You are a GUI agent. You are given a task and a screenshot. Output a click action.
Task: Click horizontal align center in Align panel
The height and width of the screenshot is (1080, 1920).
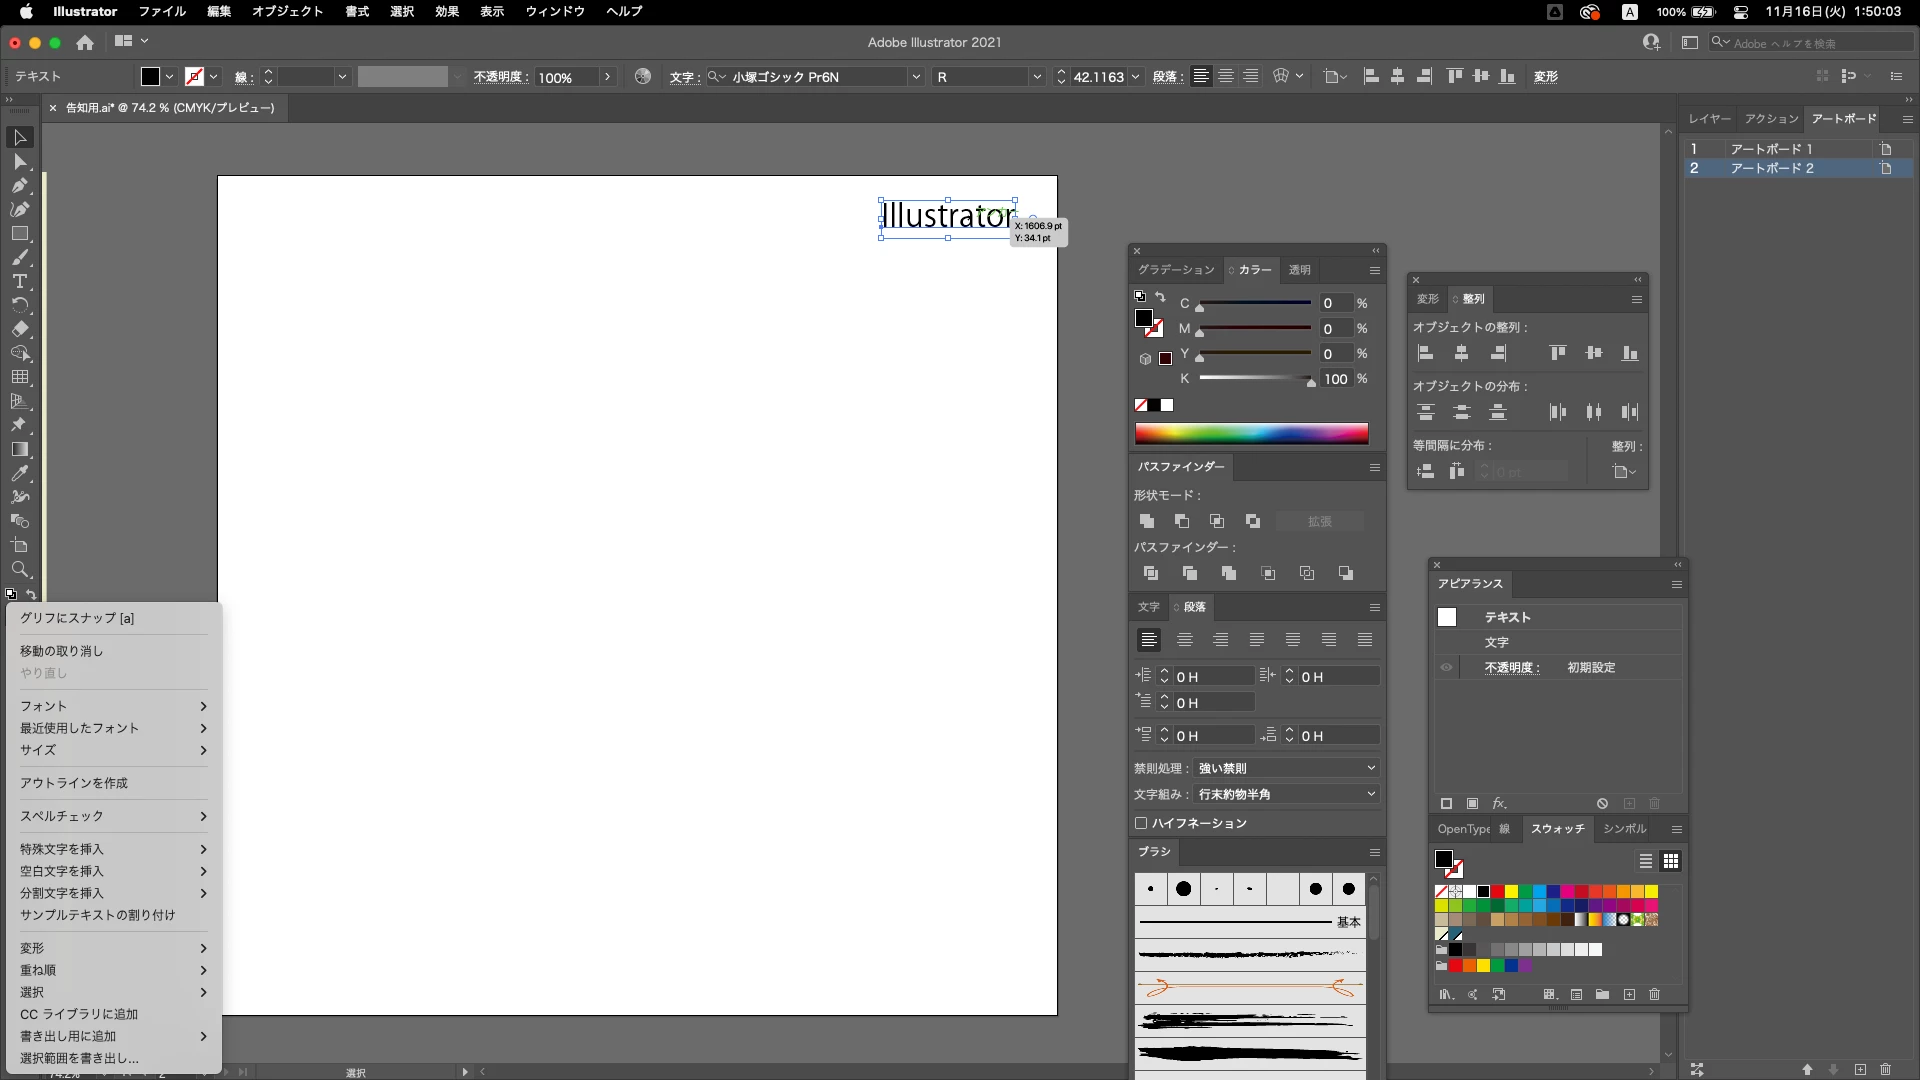[x=1461, y=353]
